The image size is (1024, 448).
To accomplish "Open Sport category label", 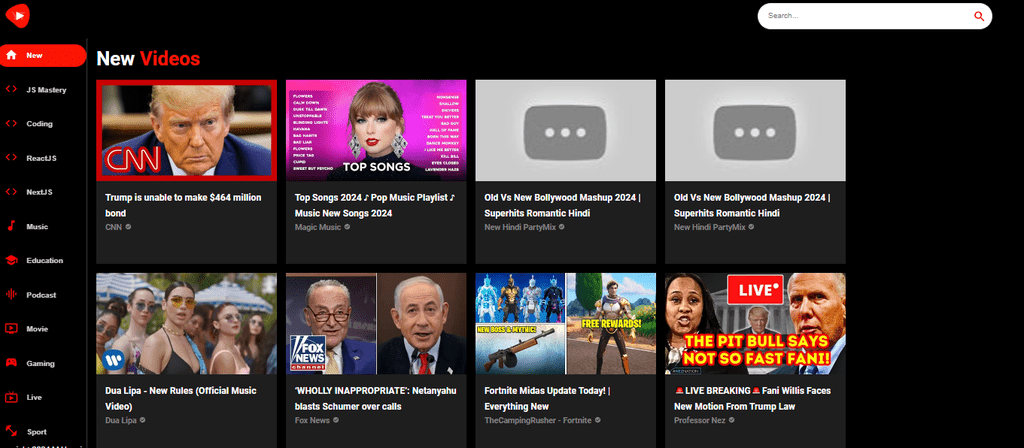I will [37, 432].
